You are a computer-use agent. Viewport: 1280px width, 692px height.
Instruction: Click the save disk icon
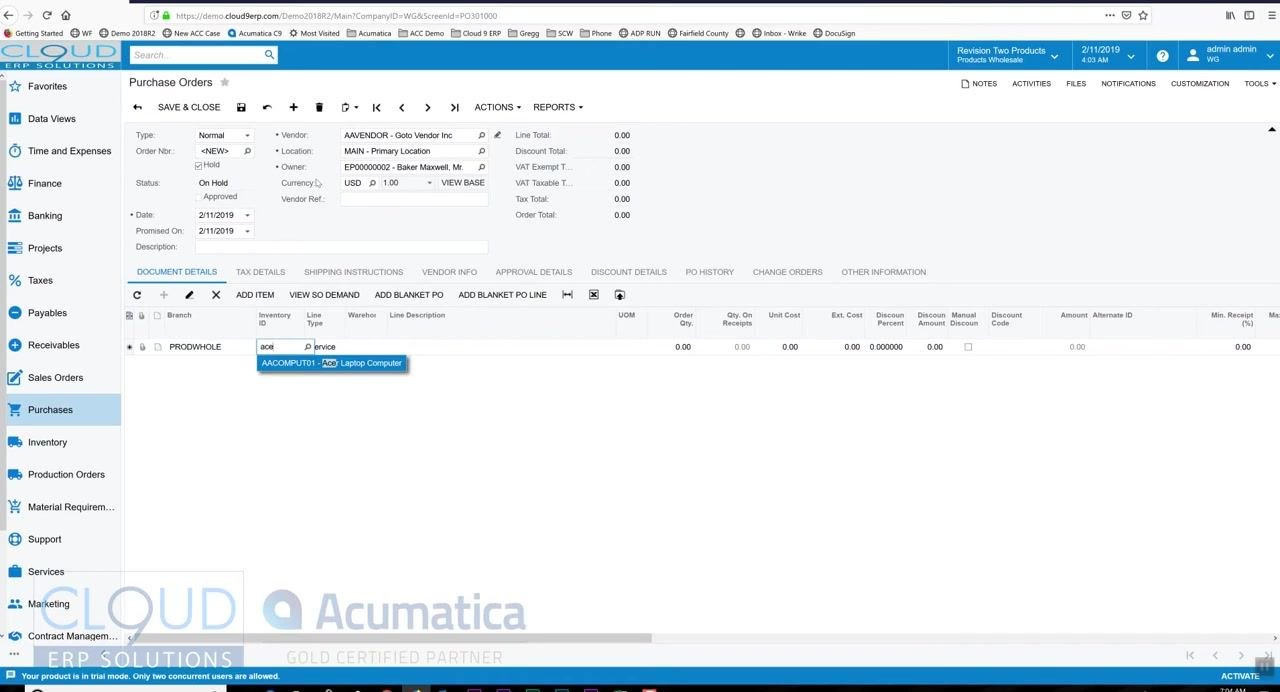(241, 107)
